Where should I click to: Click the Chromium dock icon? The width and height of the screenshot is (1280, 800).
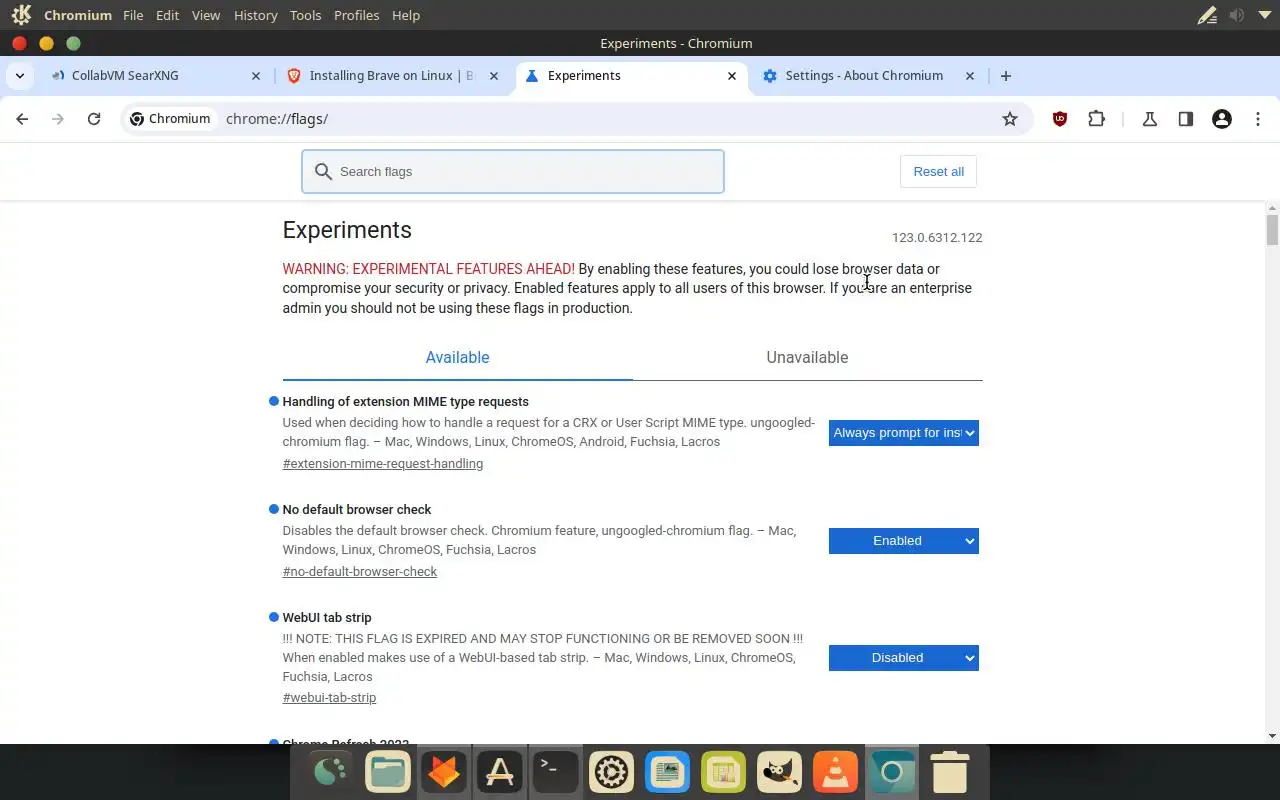point(892,773)
